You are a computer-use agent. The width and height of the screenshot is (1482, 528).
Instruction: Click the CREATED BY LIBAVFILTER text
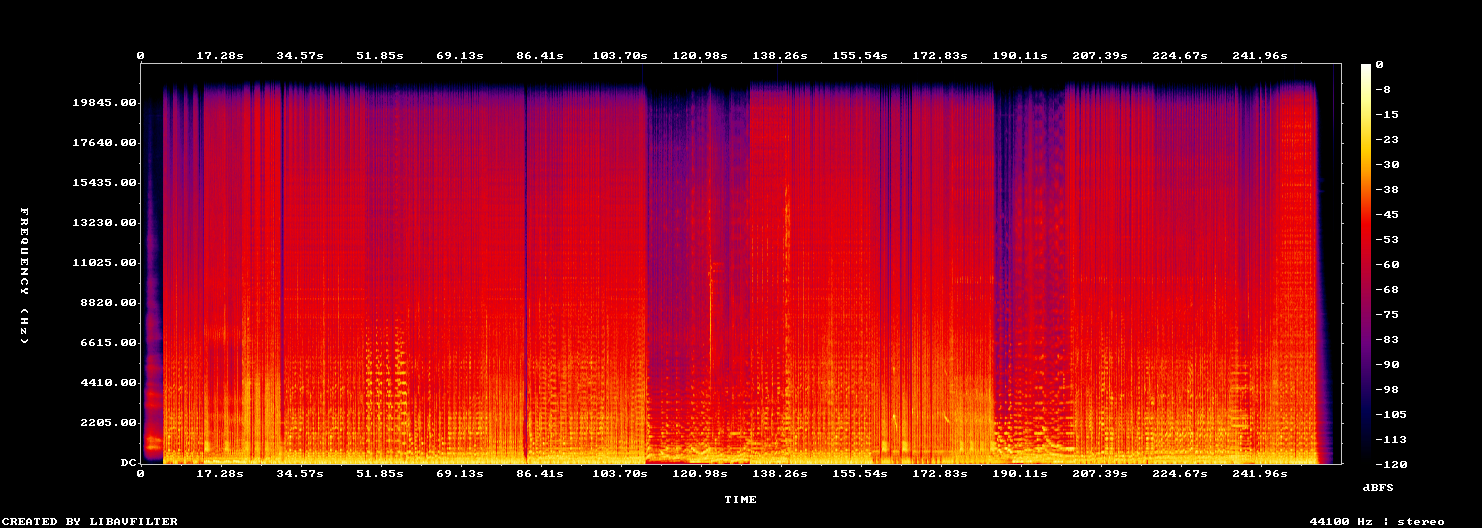click(x=89, y=521)
